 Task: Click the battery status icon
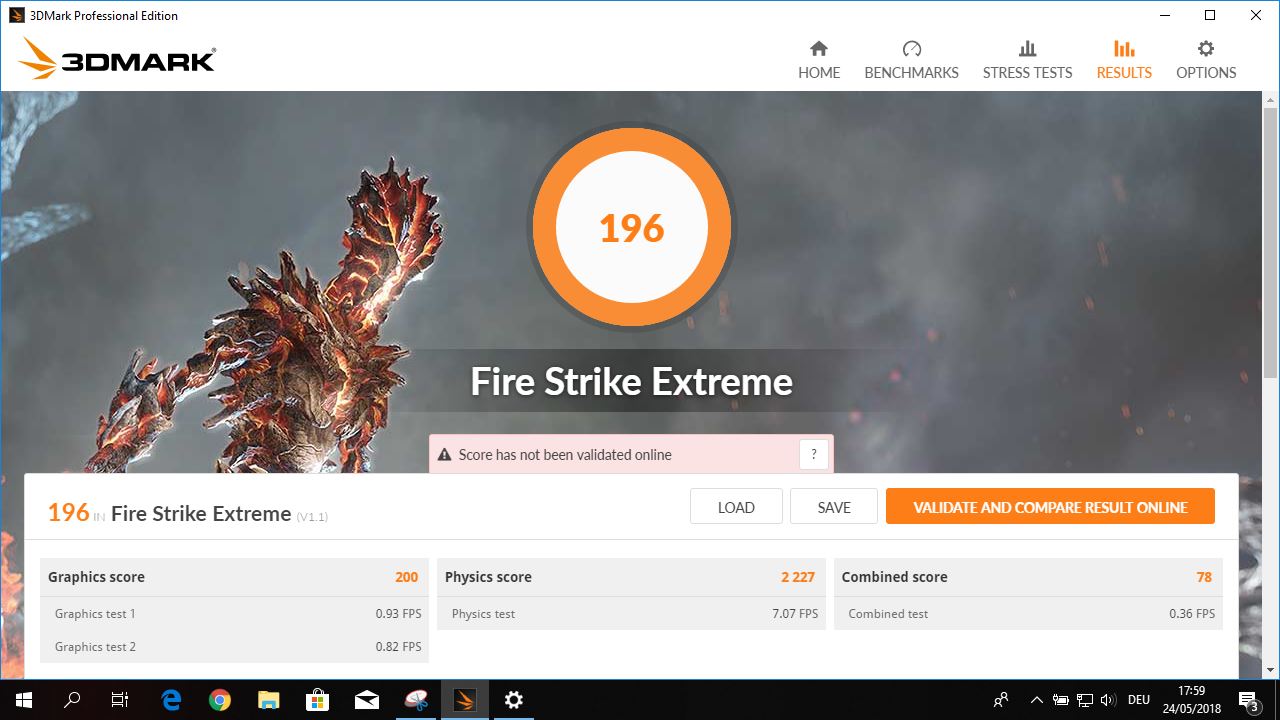[1061, 700]
